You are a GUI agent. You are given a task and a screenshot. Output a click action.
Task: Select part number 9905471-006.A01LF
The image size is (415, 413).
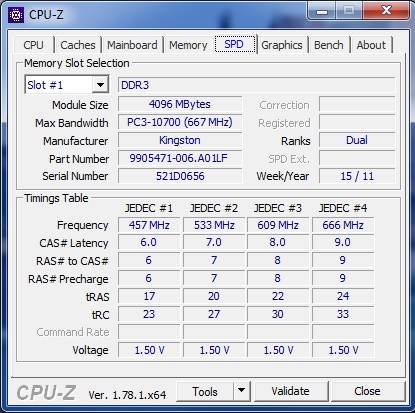tap(180, 158)
